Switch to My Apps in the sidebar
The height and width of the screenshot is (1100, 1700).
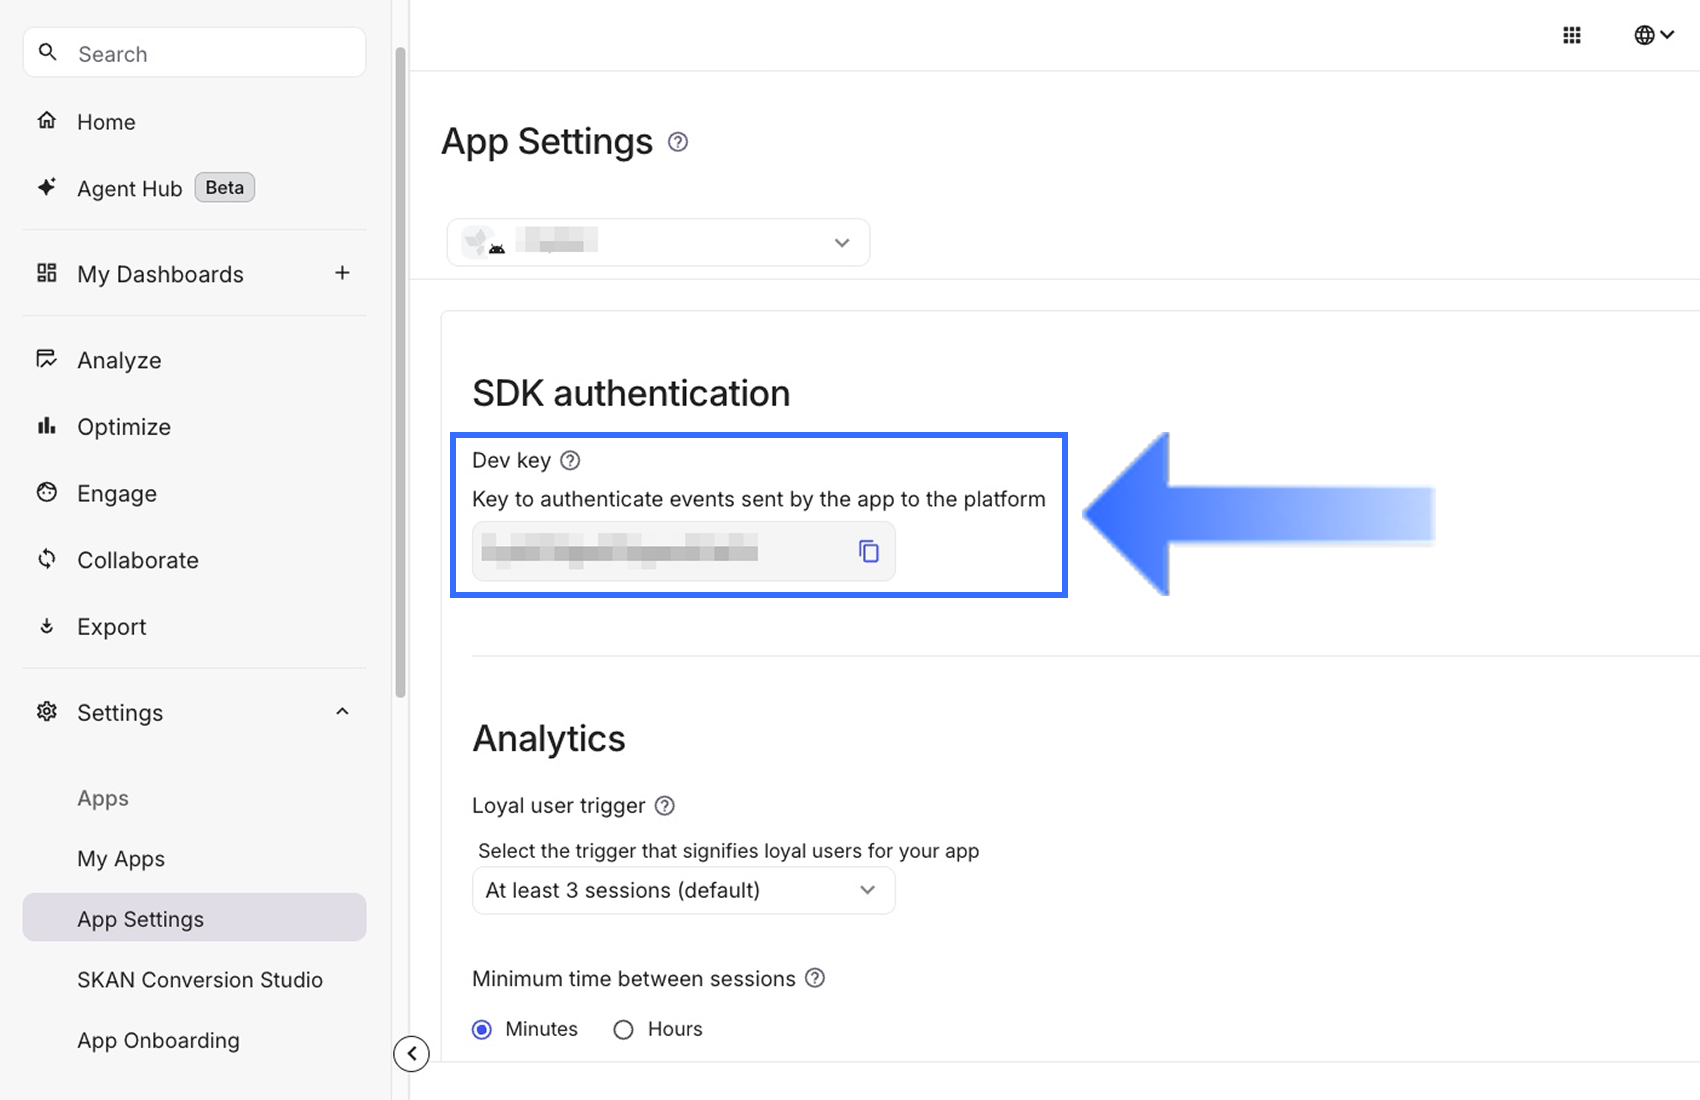point(120,858)
